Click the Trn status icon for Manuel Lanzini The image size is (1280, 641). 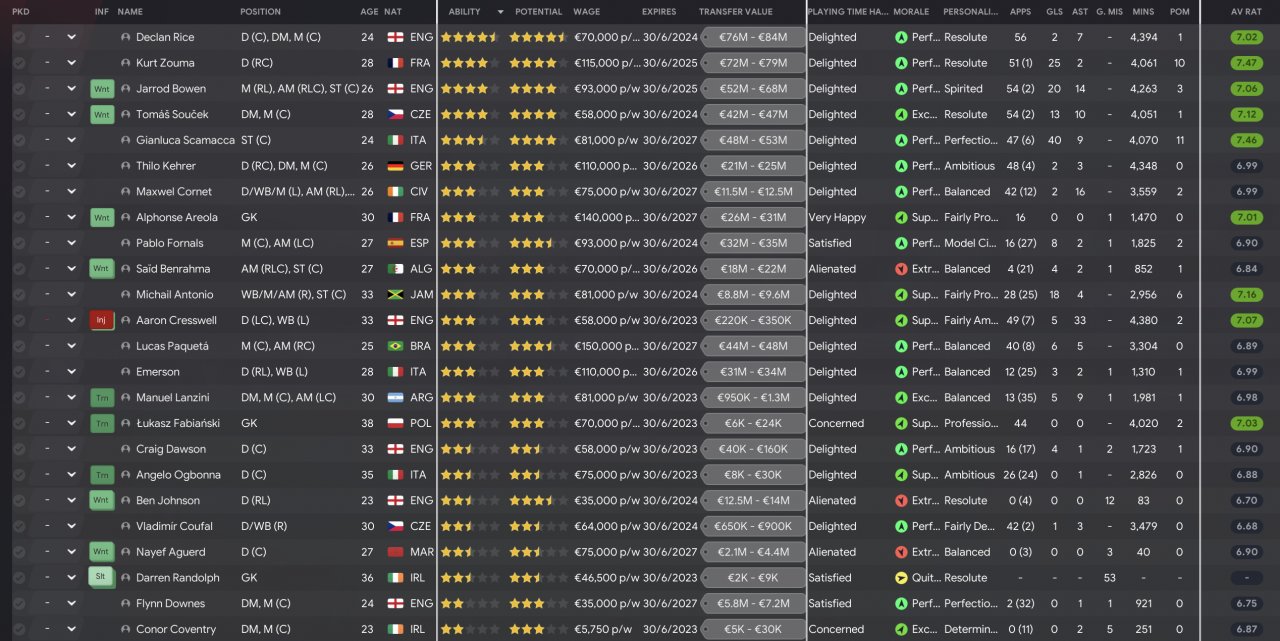102,398
